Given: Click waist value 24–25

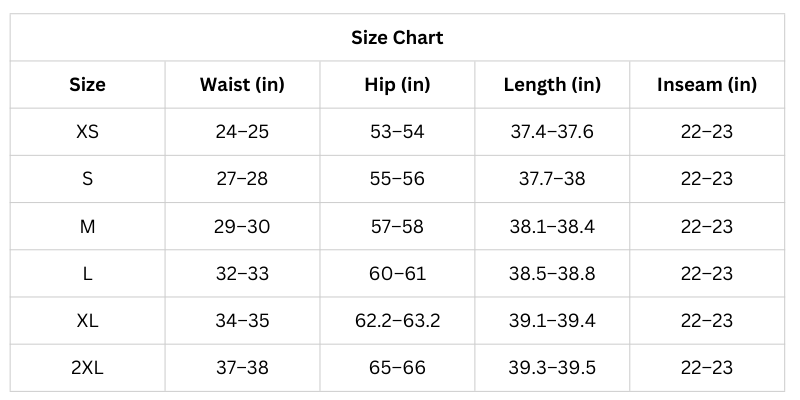Looking at the screenshot, I should (242, 132).
